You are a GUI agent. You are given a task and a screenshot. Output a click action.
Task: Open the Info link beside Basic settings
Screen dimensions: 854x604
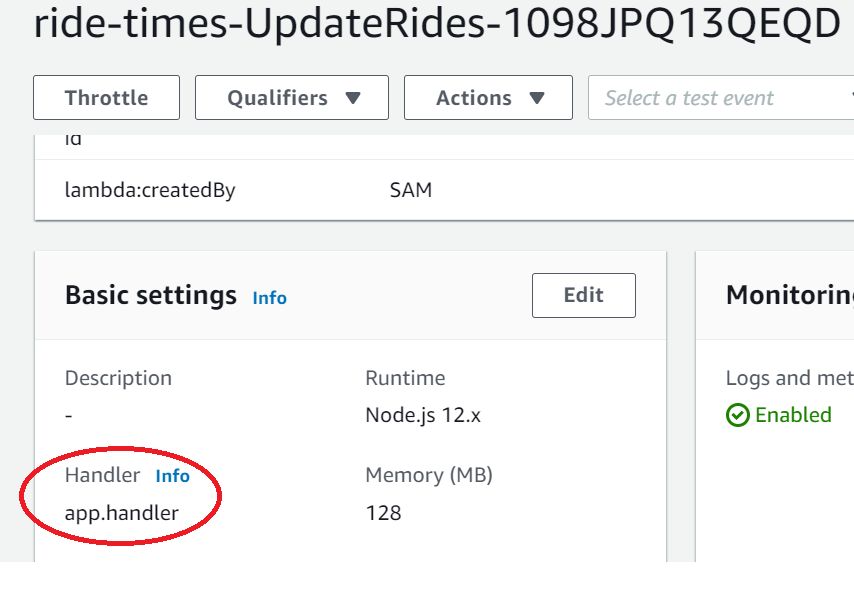click(x=268, y=297)
